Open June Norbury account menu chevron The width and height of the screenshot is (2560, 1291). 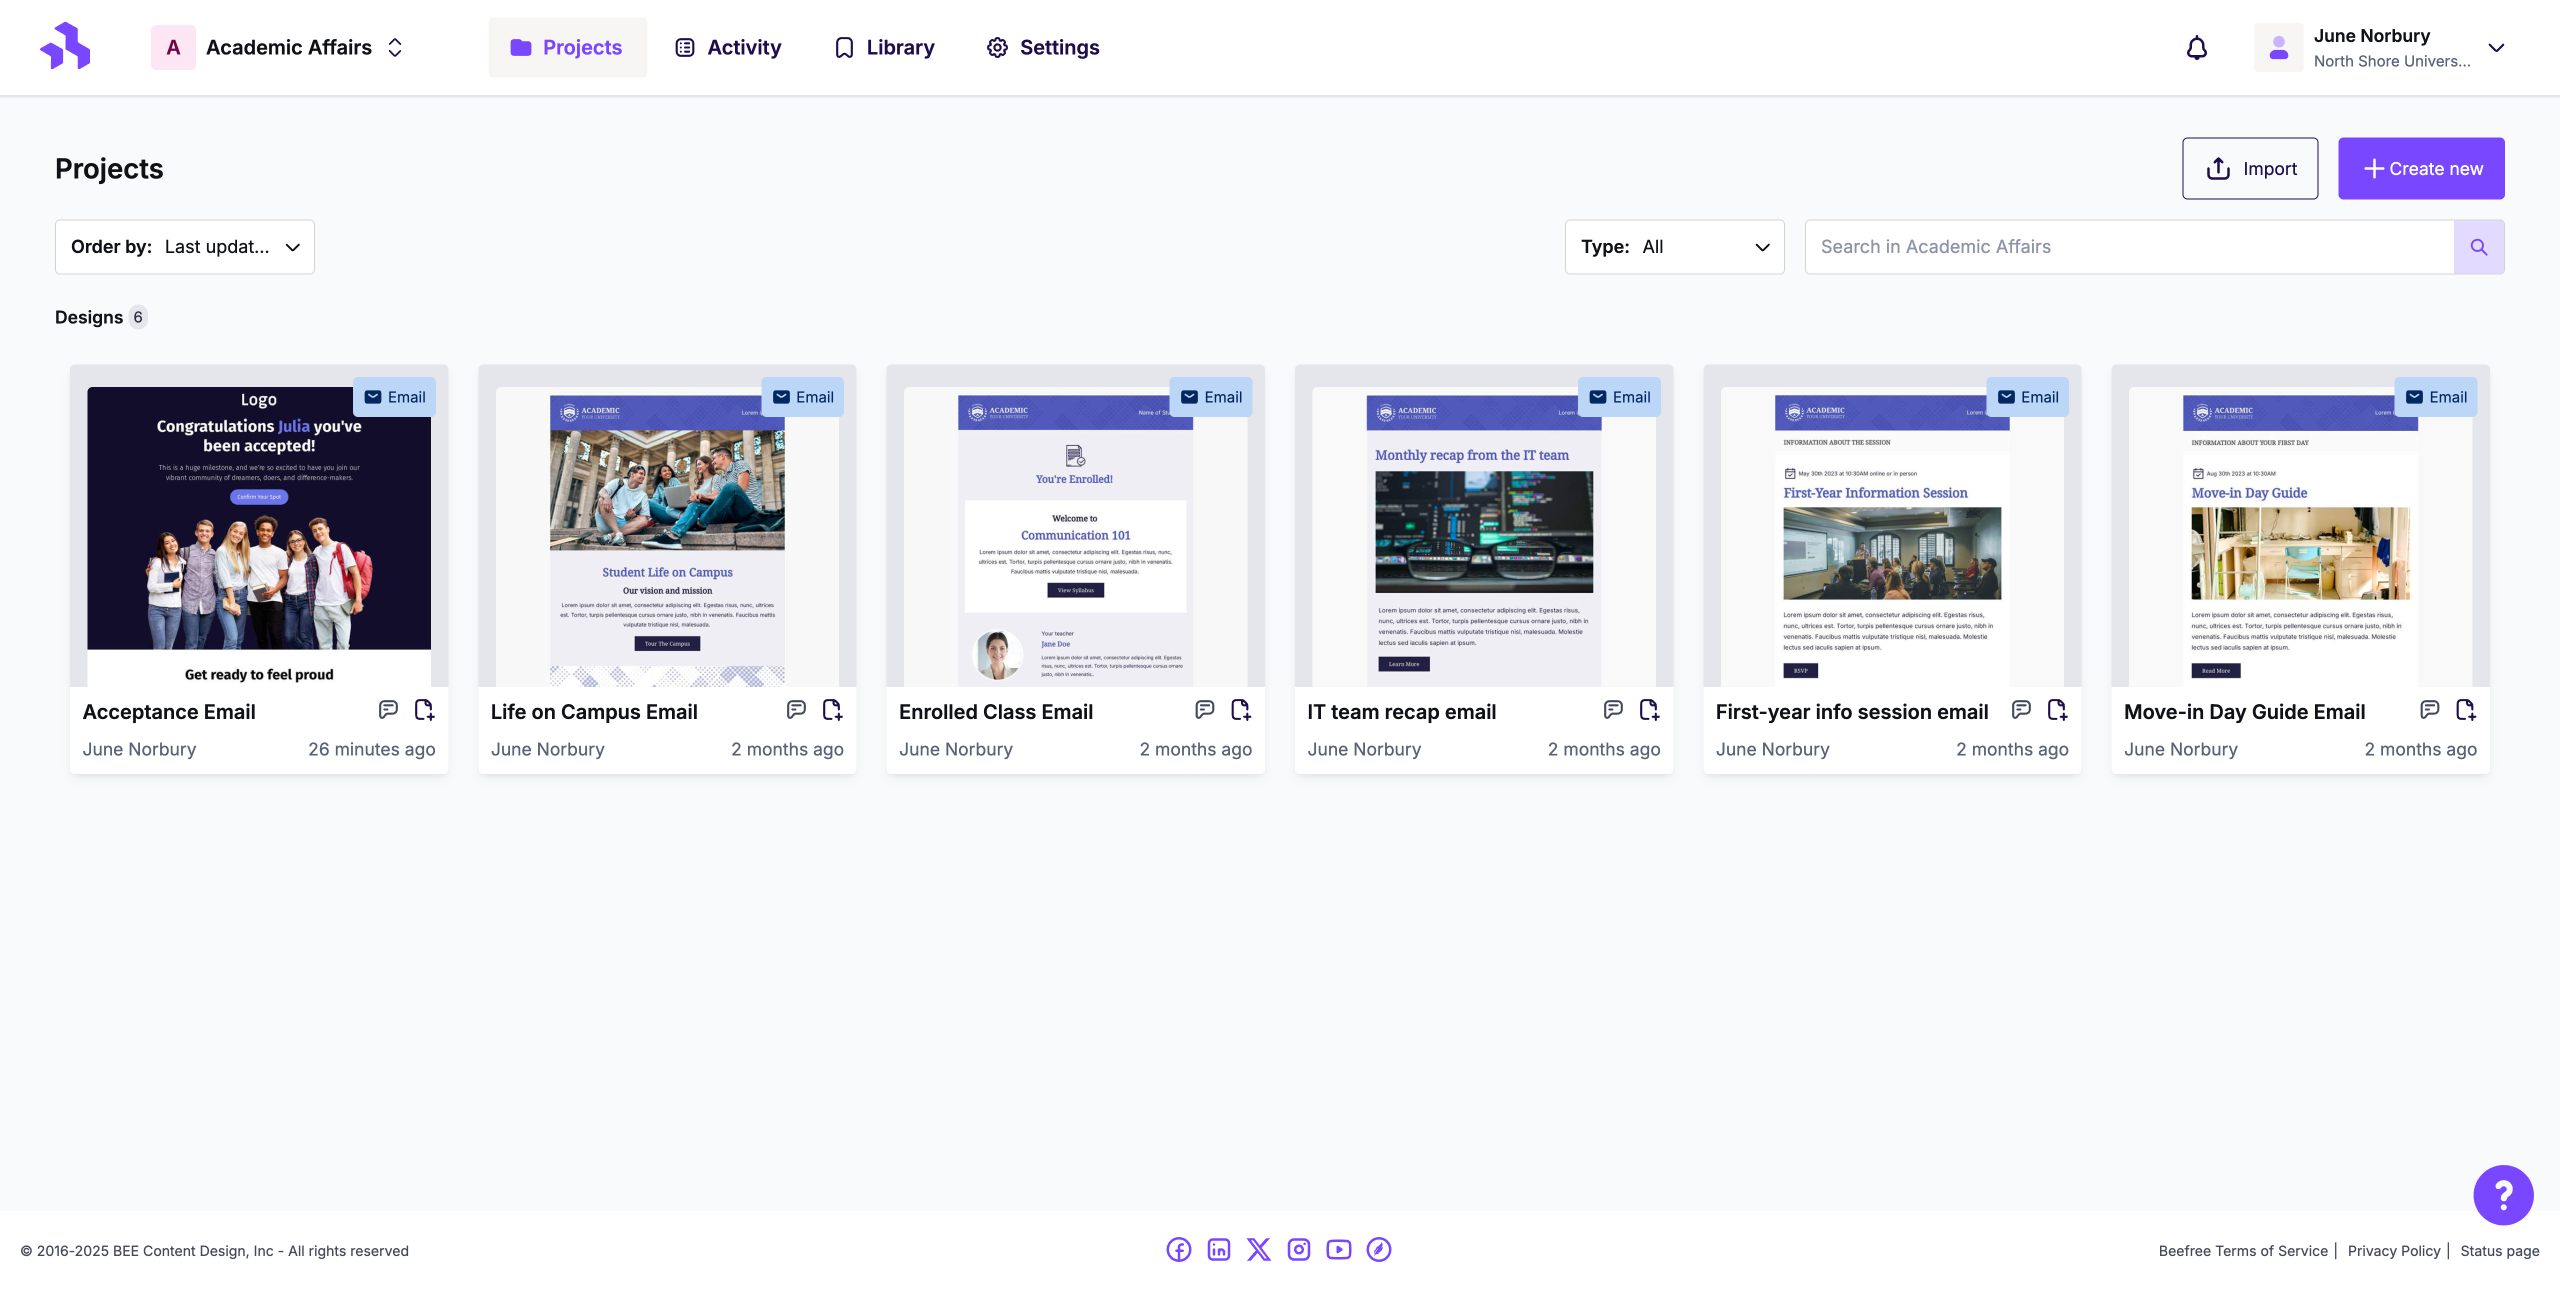2496,48
